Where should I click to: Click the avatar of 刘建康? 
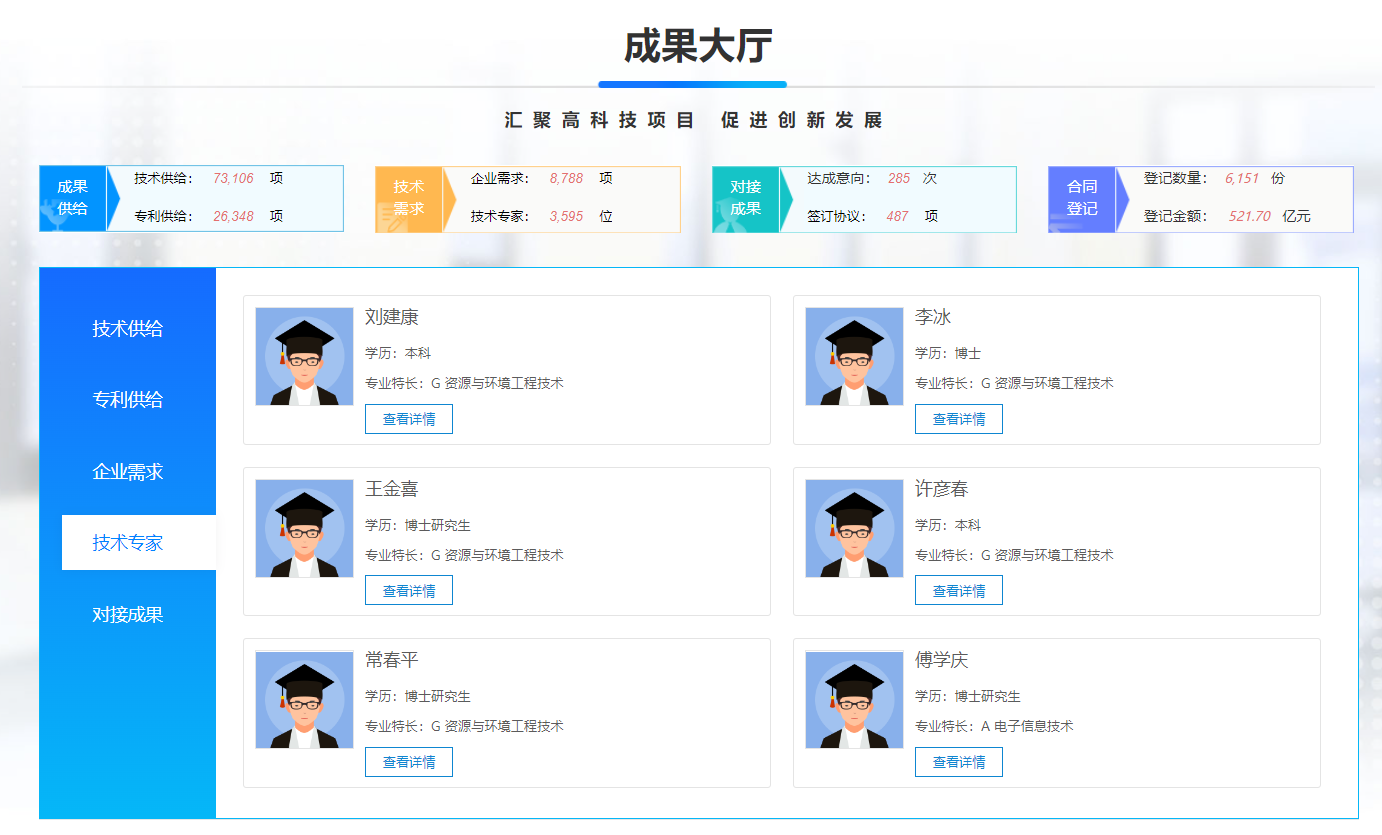(305, 356)
